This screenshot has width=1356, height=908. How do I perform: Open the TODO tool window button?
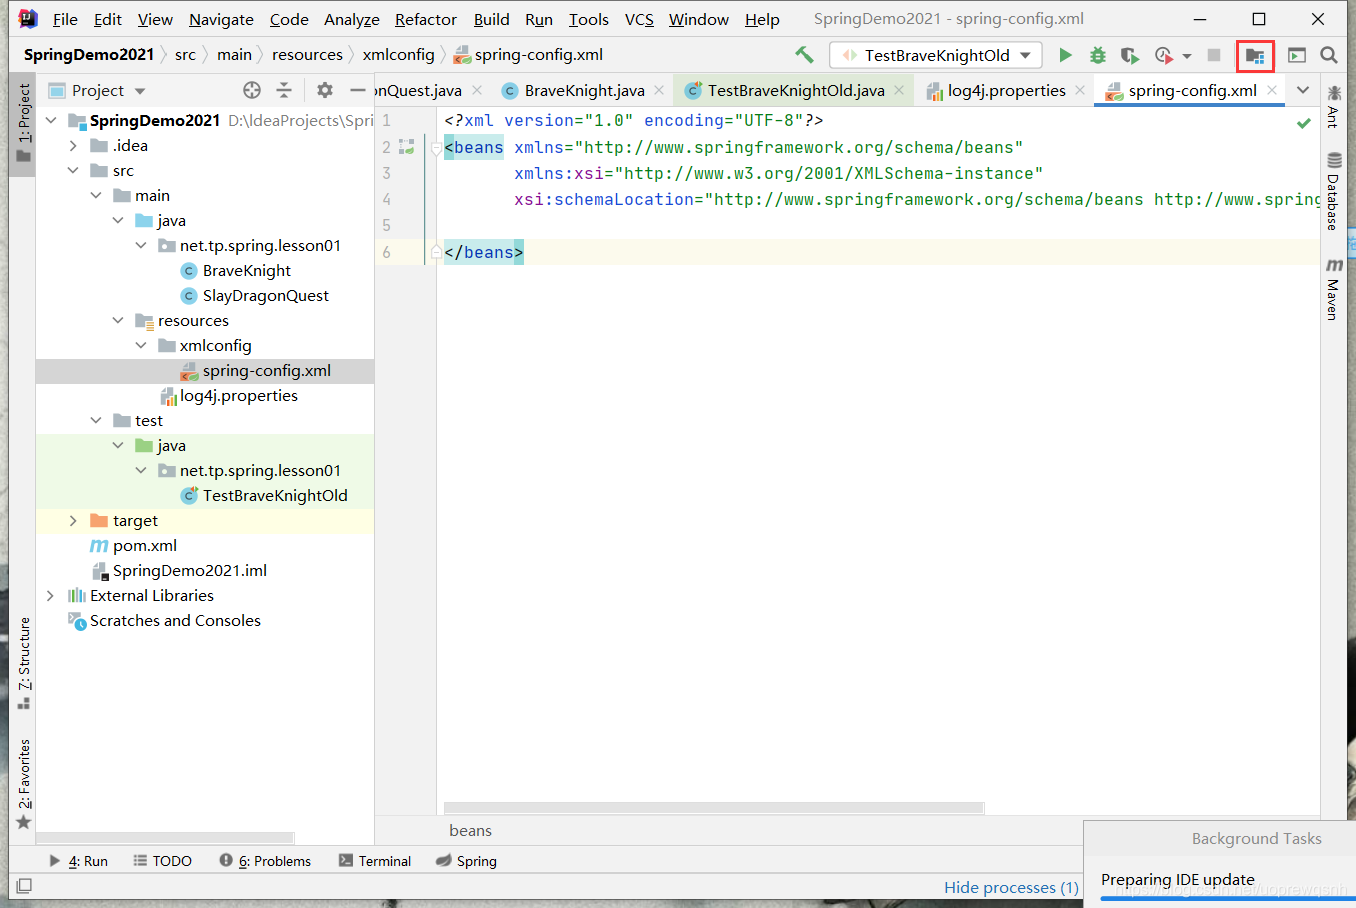pyautogui.click(x=162, y=861)
